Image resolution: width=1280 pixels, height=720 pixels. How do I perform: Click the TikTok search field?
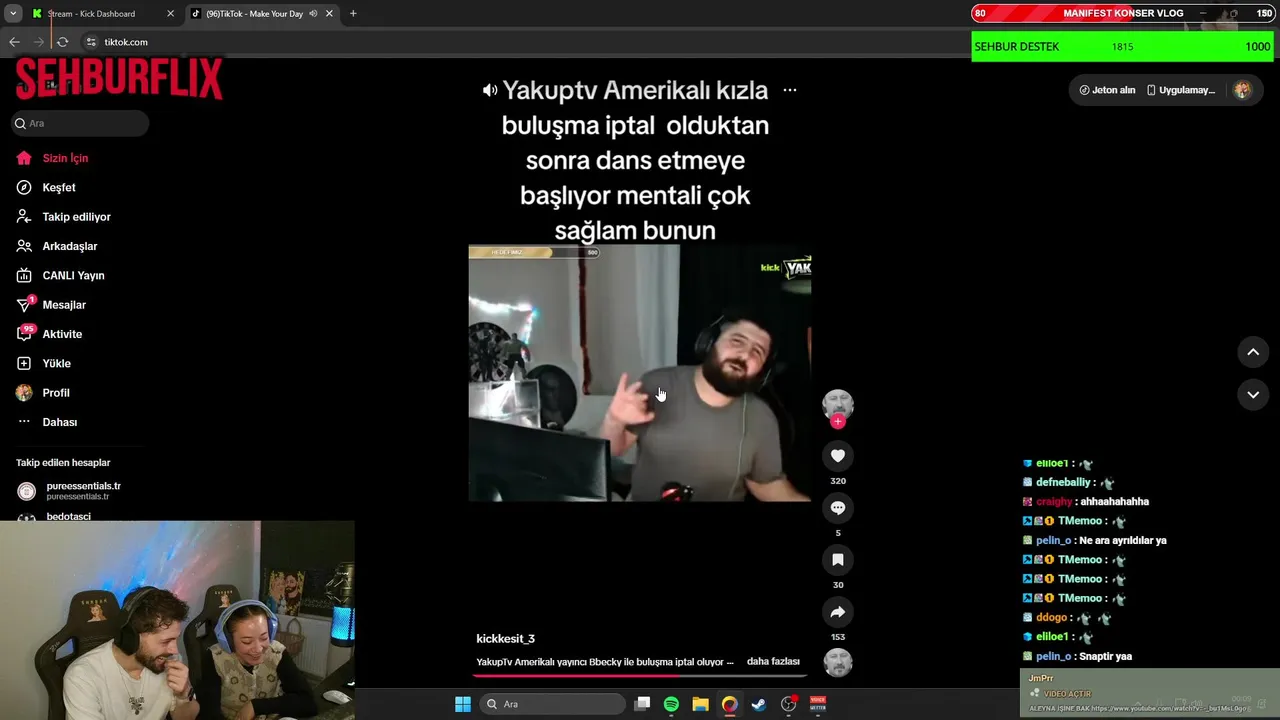[80, 123]
